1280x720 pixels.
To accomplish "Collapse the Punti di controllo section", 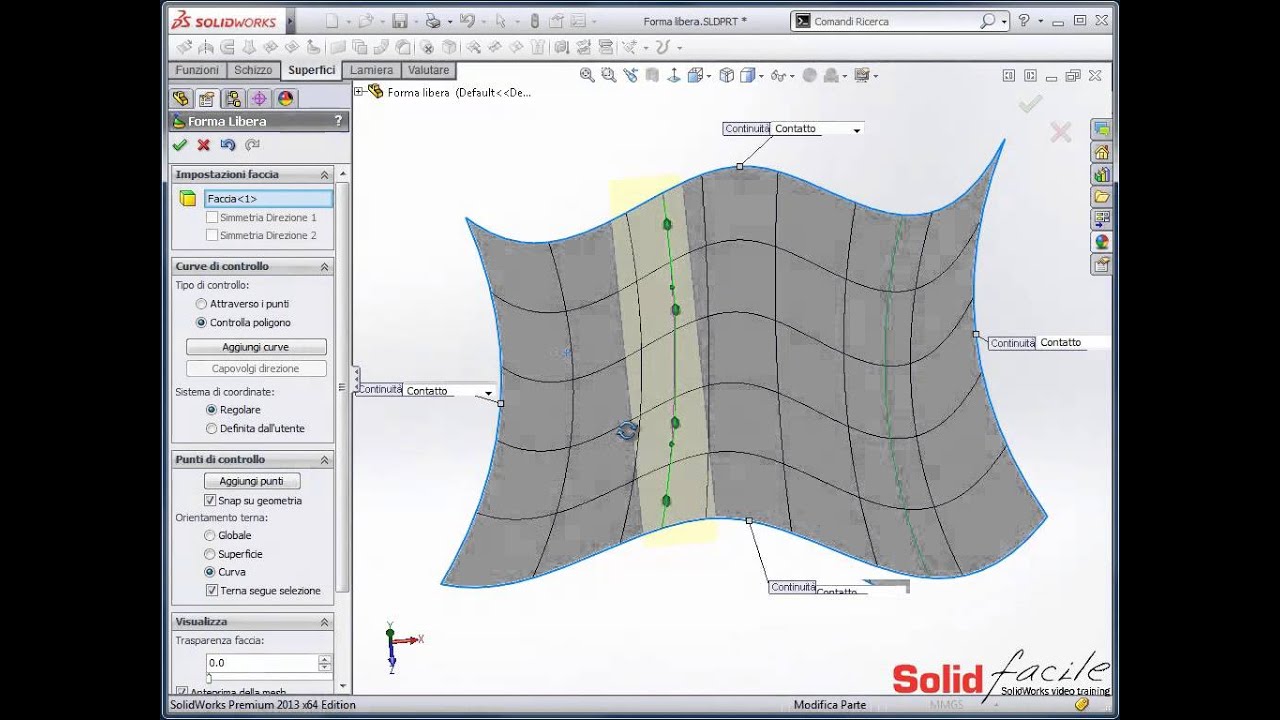I will pyautogui.click(x=324, y=459).
